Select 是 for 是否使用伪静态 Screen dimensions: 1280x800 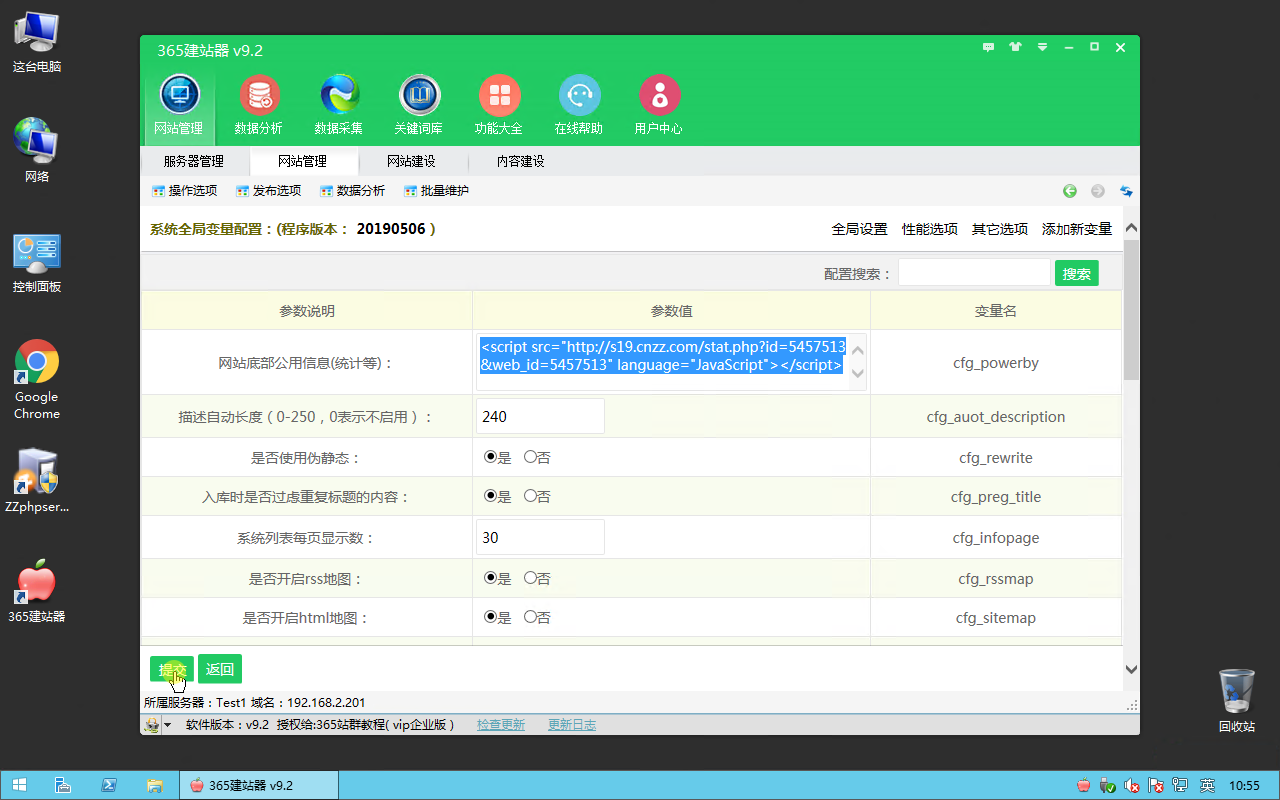490,457
